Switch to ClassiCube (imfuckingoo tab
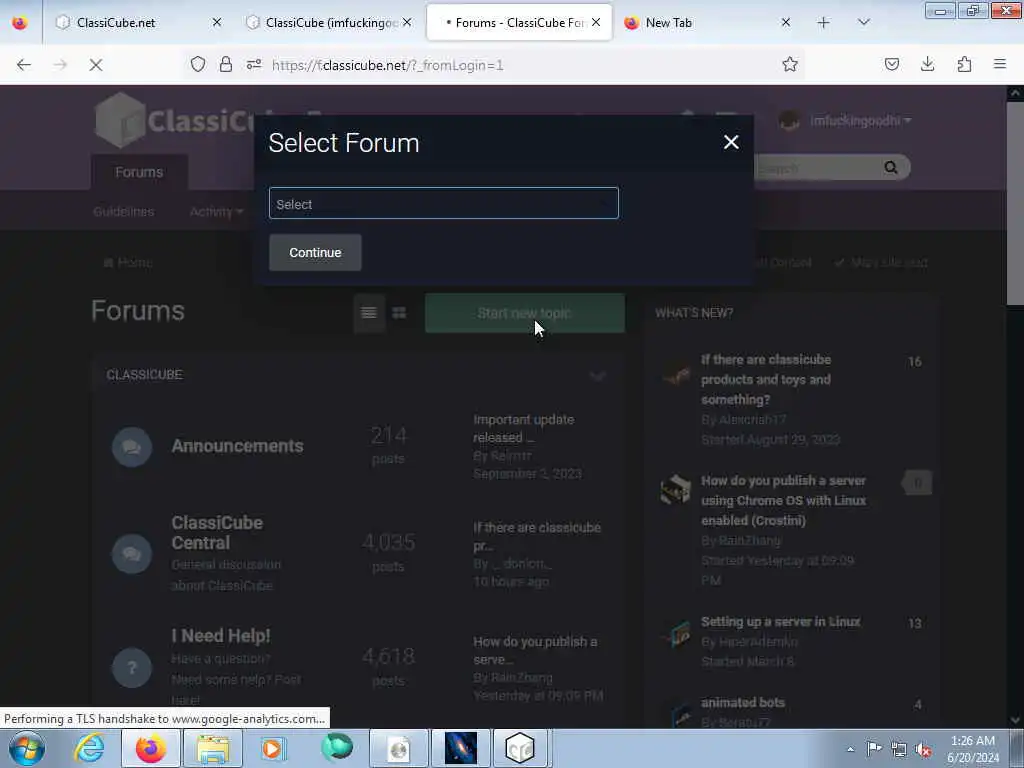This screenshot has height=768, width=1024. (x=328, y=23)
